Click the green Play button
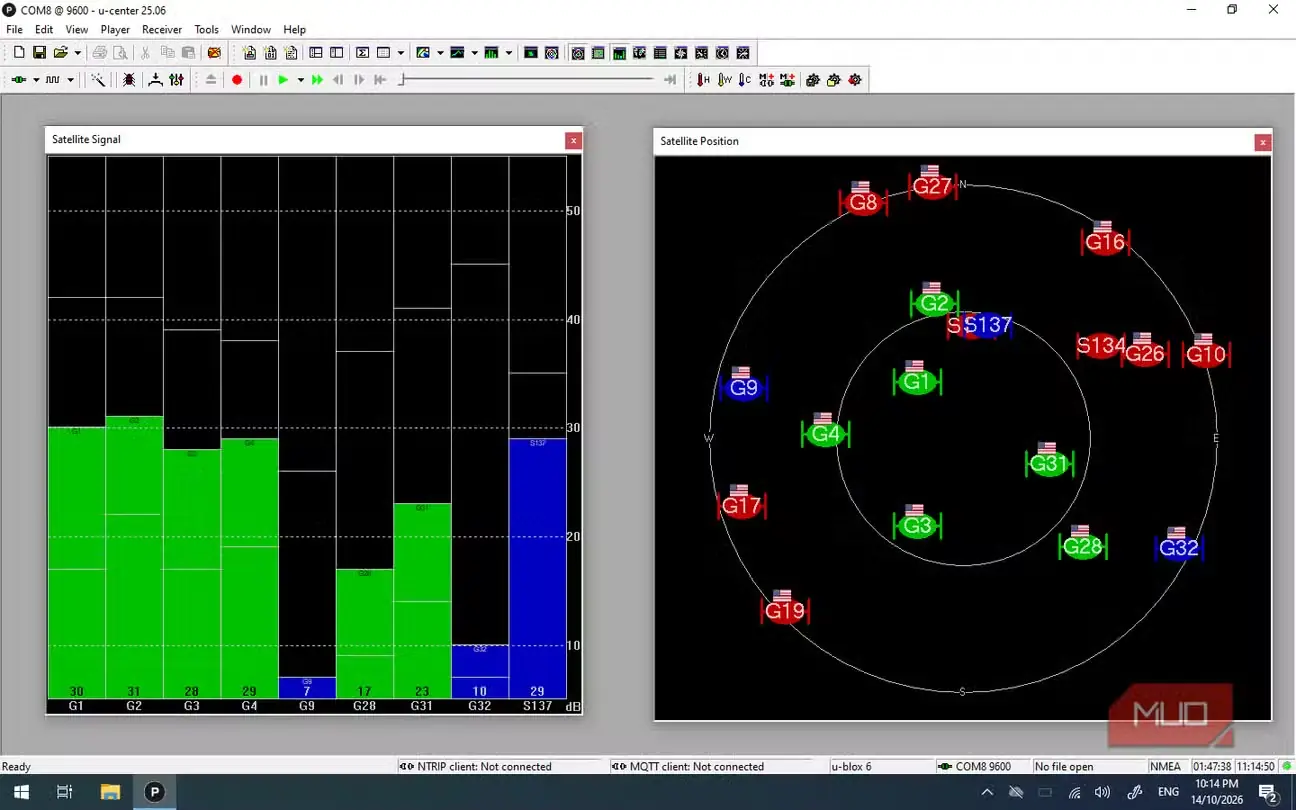Screen dimensions: 1296x810 coord(283,80)
